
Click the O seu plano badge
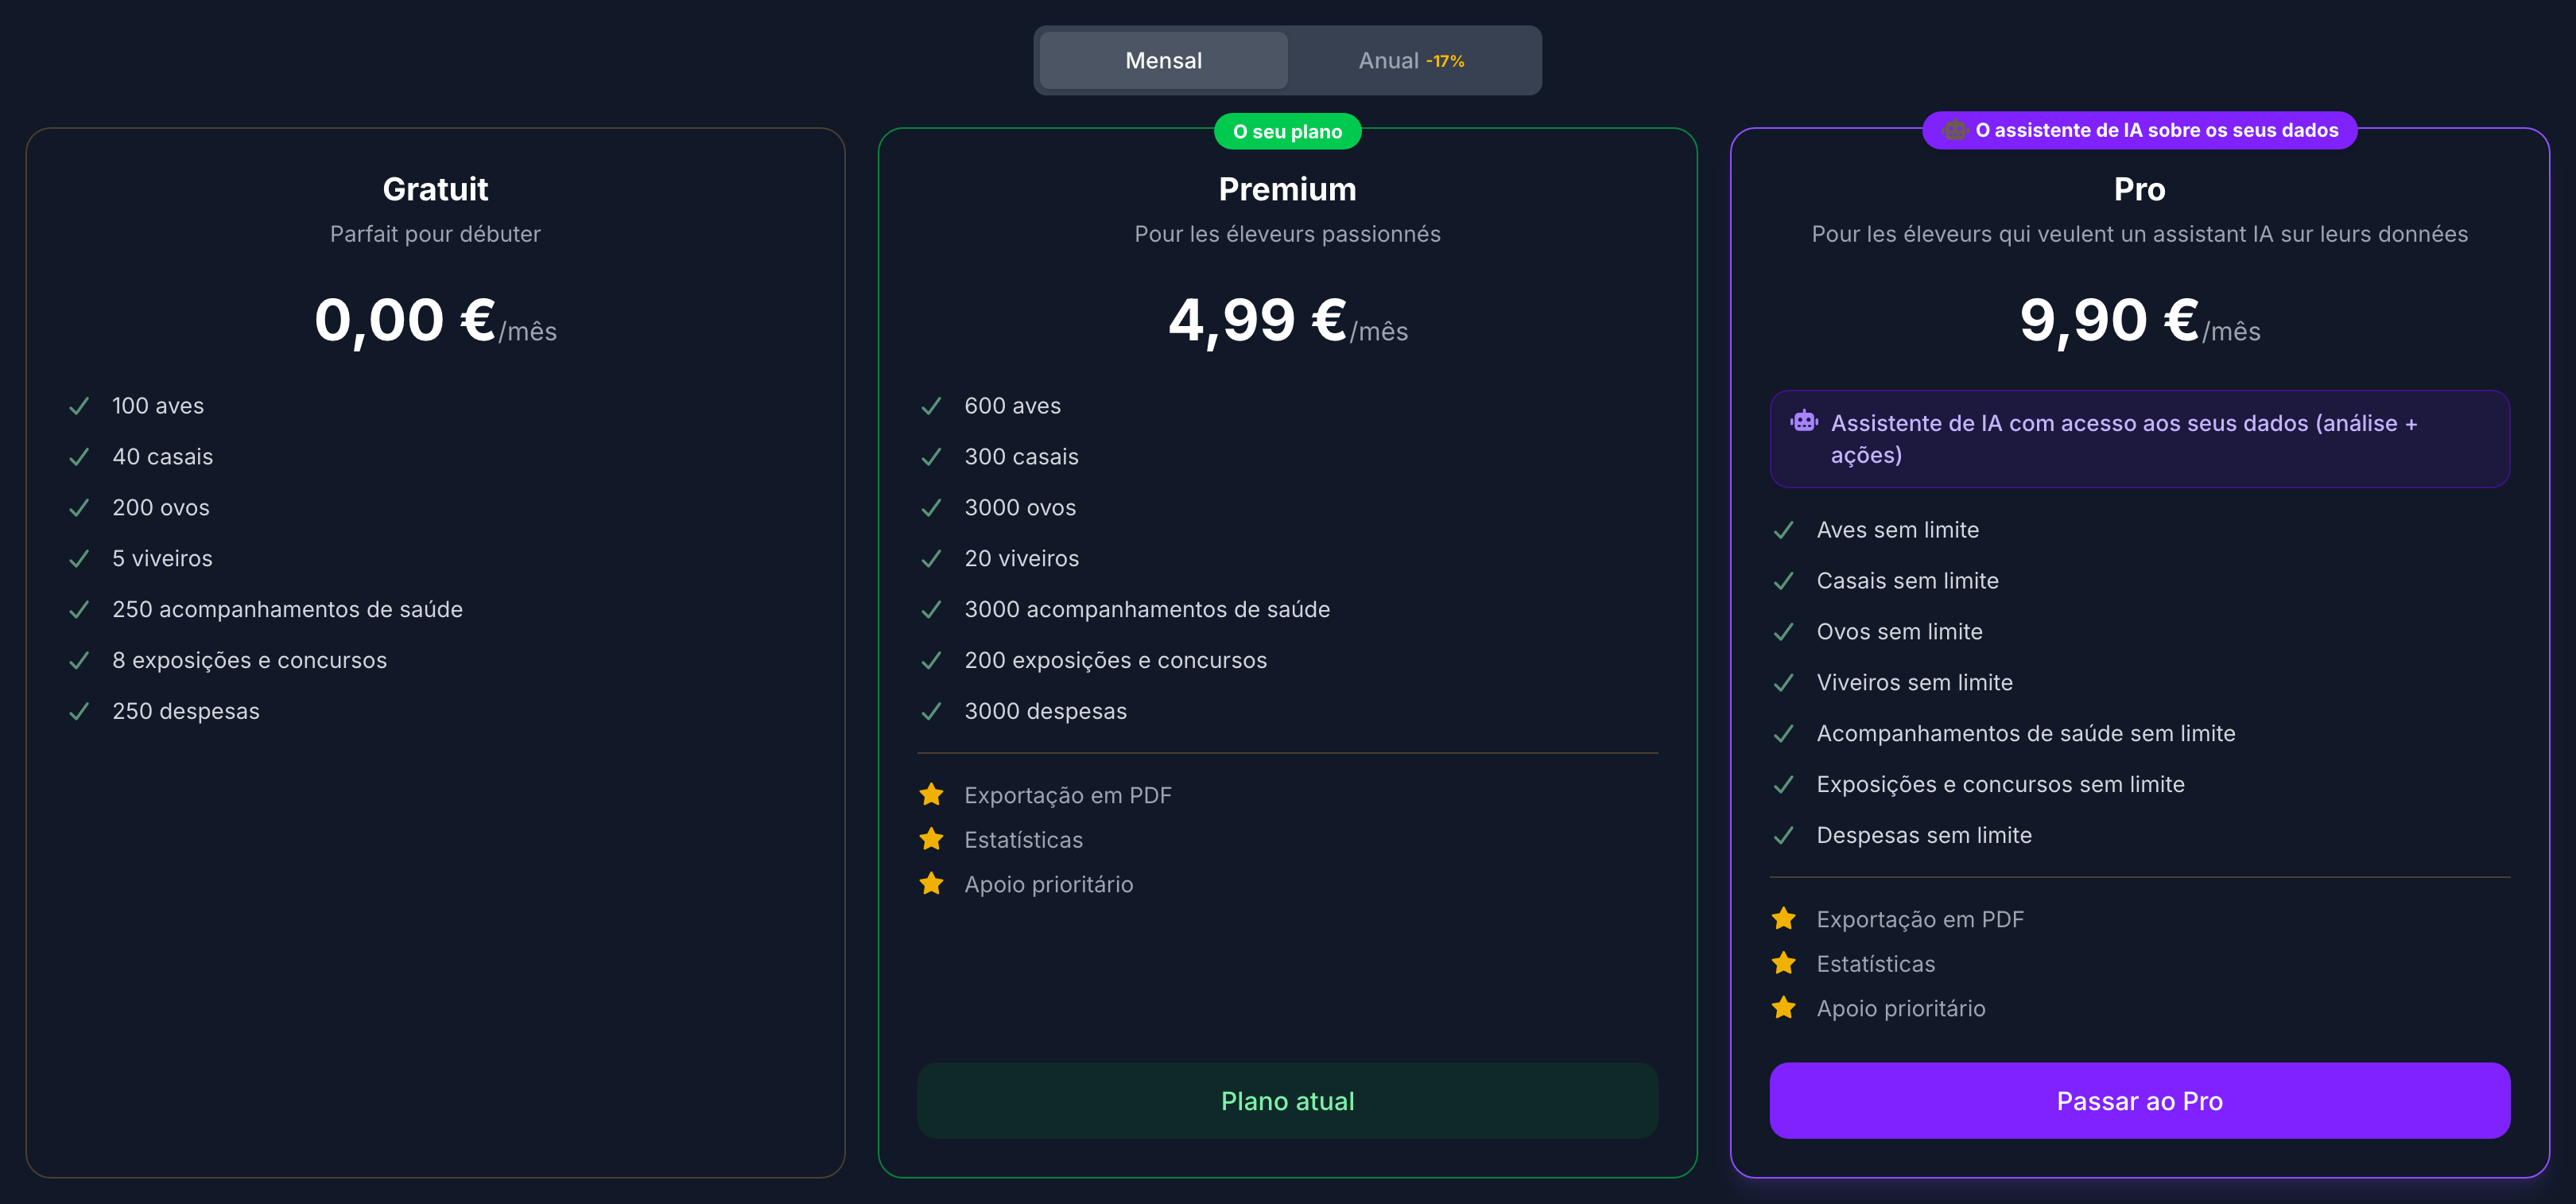click(x=1287, y=131)
